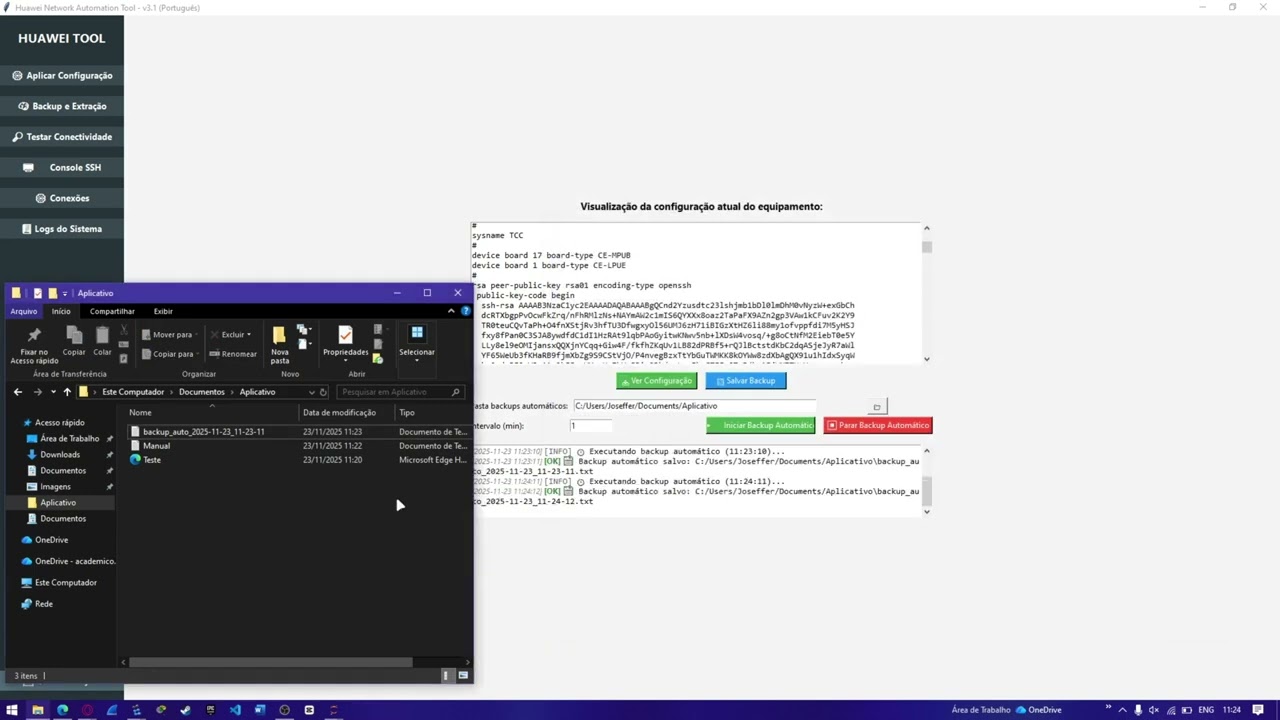Open Logs do Sistema section
Viewport: 1280px width, 720px height.
point(62,229)
